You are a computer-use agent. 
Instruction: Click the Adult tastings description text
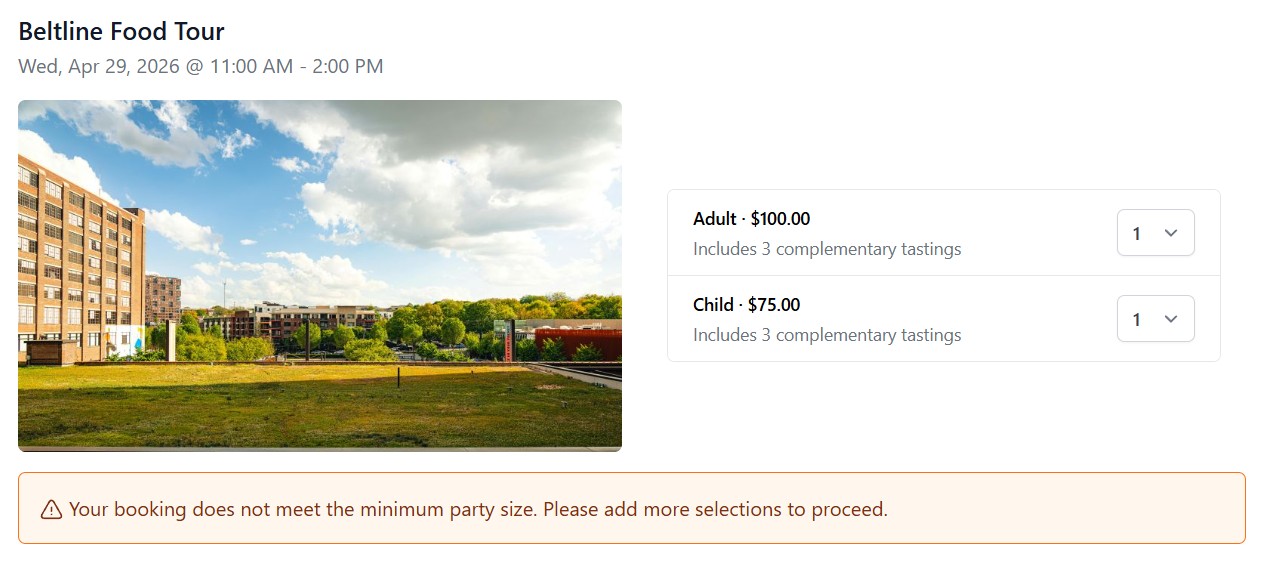[827, 249]
